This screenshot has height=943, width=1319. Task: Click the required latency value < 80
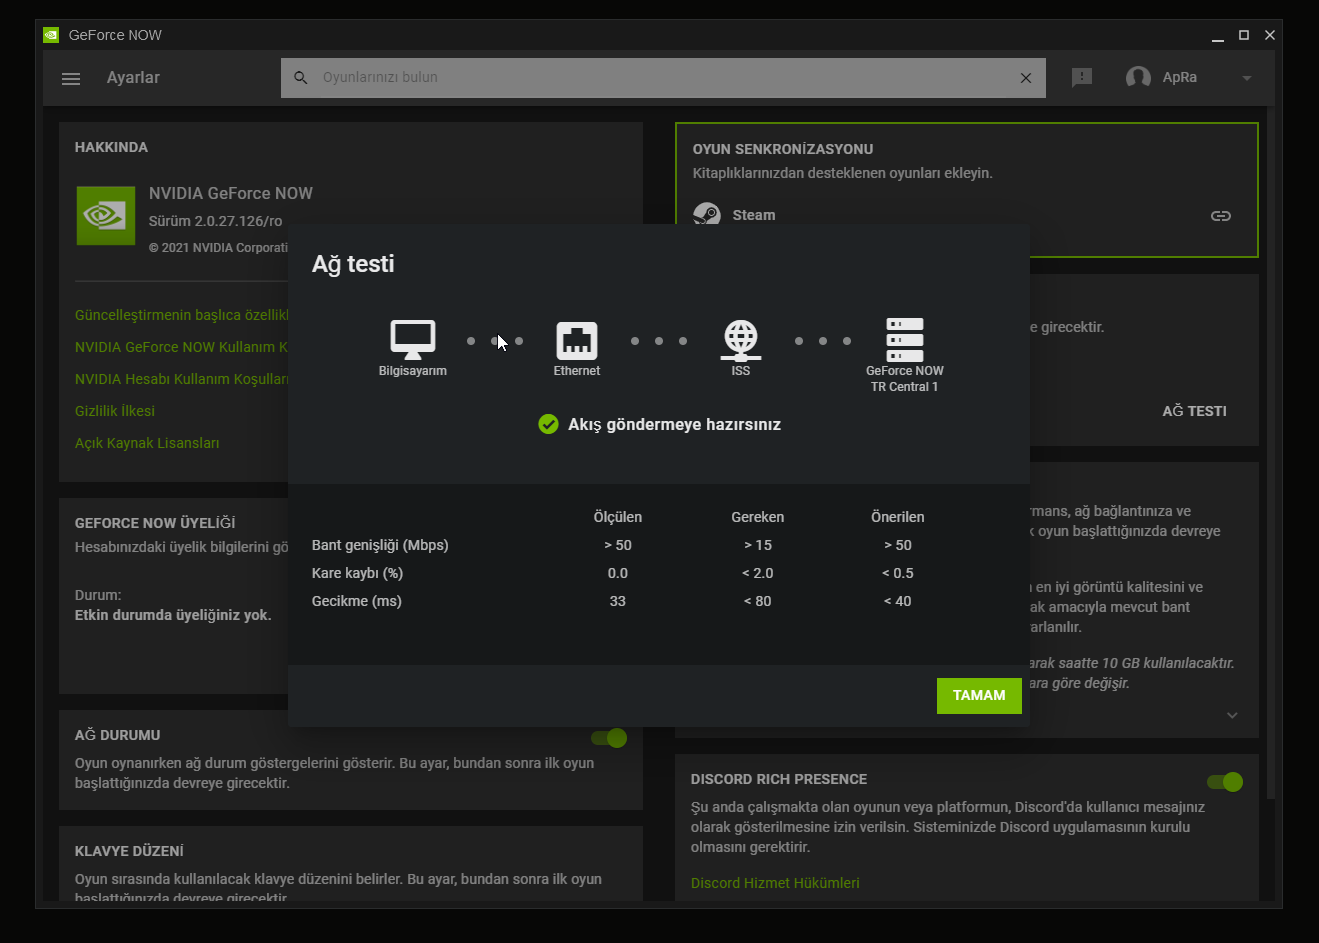coord(758,601)
